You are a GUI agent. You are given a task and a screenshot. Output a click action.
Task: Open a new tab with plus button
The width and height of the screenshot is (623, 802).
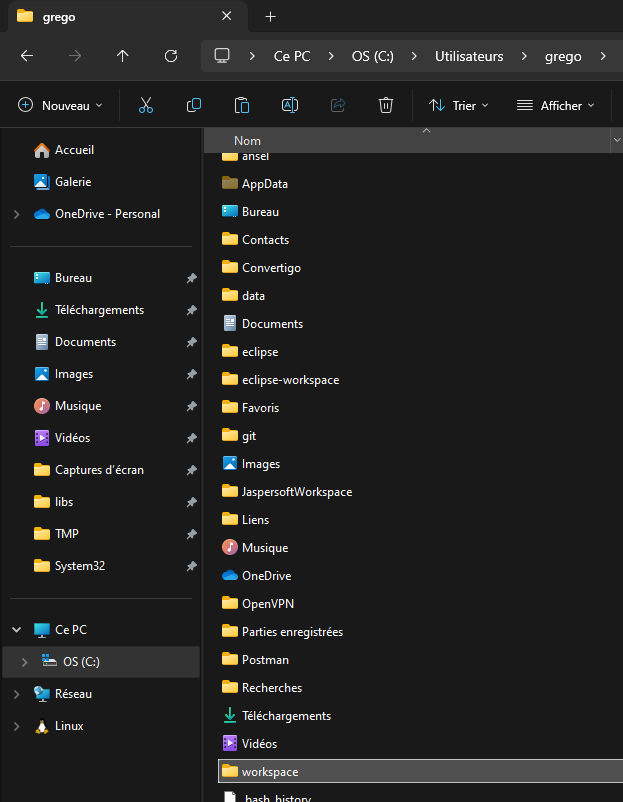[x=270, y=17]
